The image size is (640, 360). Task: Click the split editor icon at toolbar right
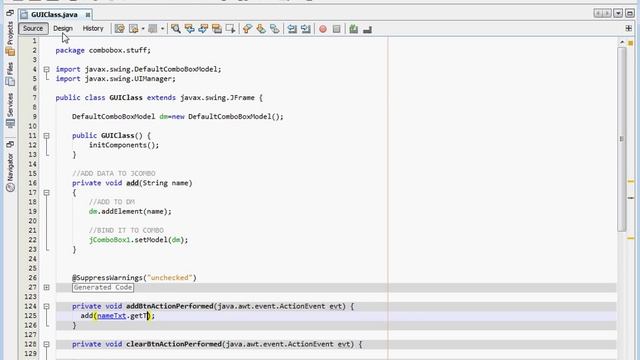coord(629,28)
